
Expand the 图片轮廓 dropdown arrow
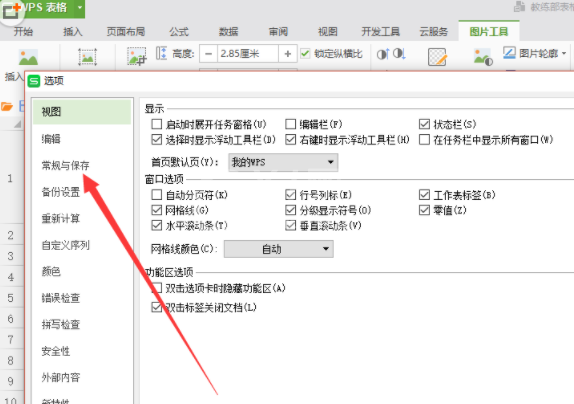pyautogui.click(x=564, y=53)
